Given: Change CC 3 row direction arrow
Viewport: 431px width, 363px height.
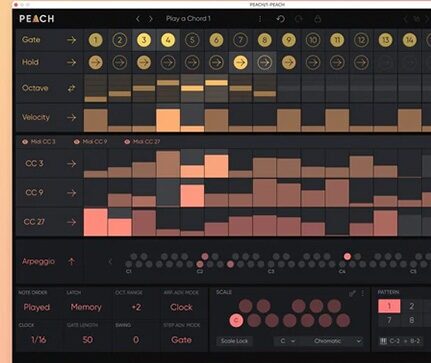Looking at the screenshot, I should pyautogui.click(x=71, y=164).
